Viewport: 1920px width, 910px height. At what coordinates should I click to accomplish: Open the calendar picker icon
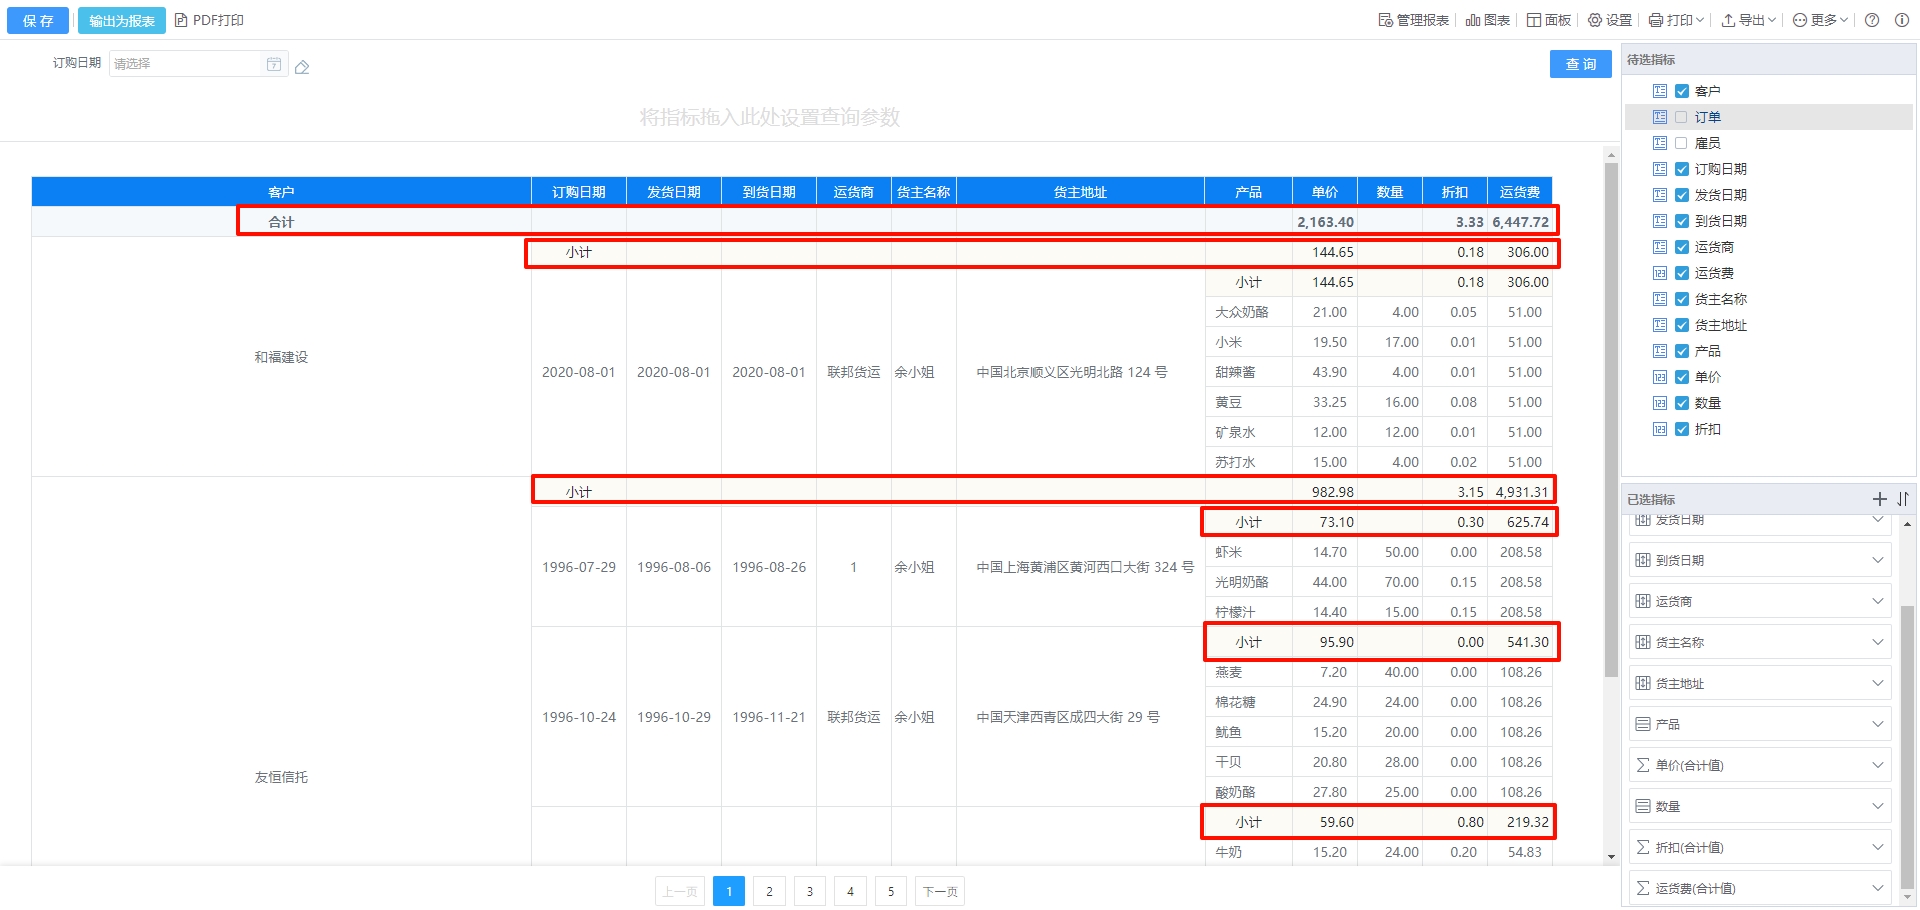pyautogui.click(x=274, y=64)
